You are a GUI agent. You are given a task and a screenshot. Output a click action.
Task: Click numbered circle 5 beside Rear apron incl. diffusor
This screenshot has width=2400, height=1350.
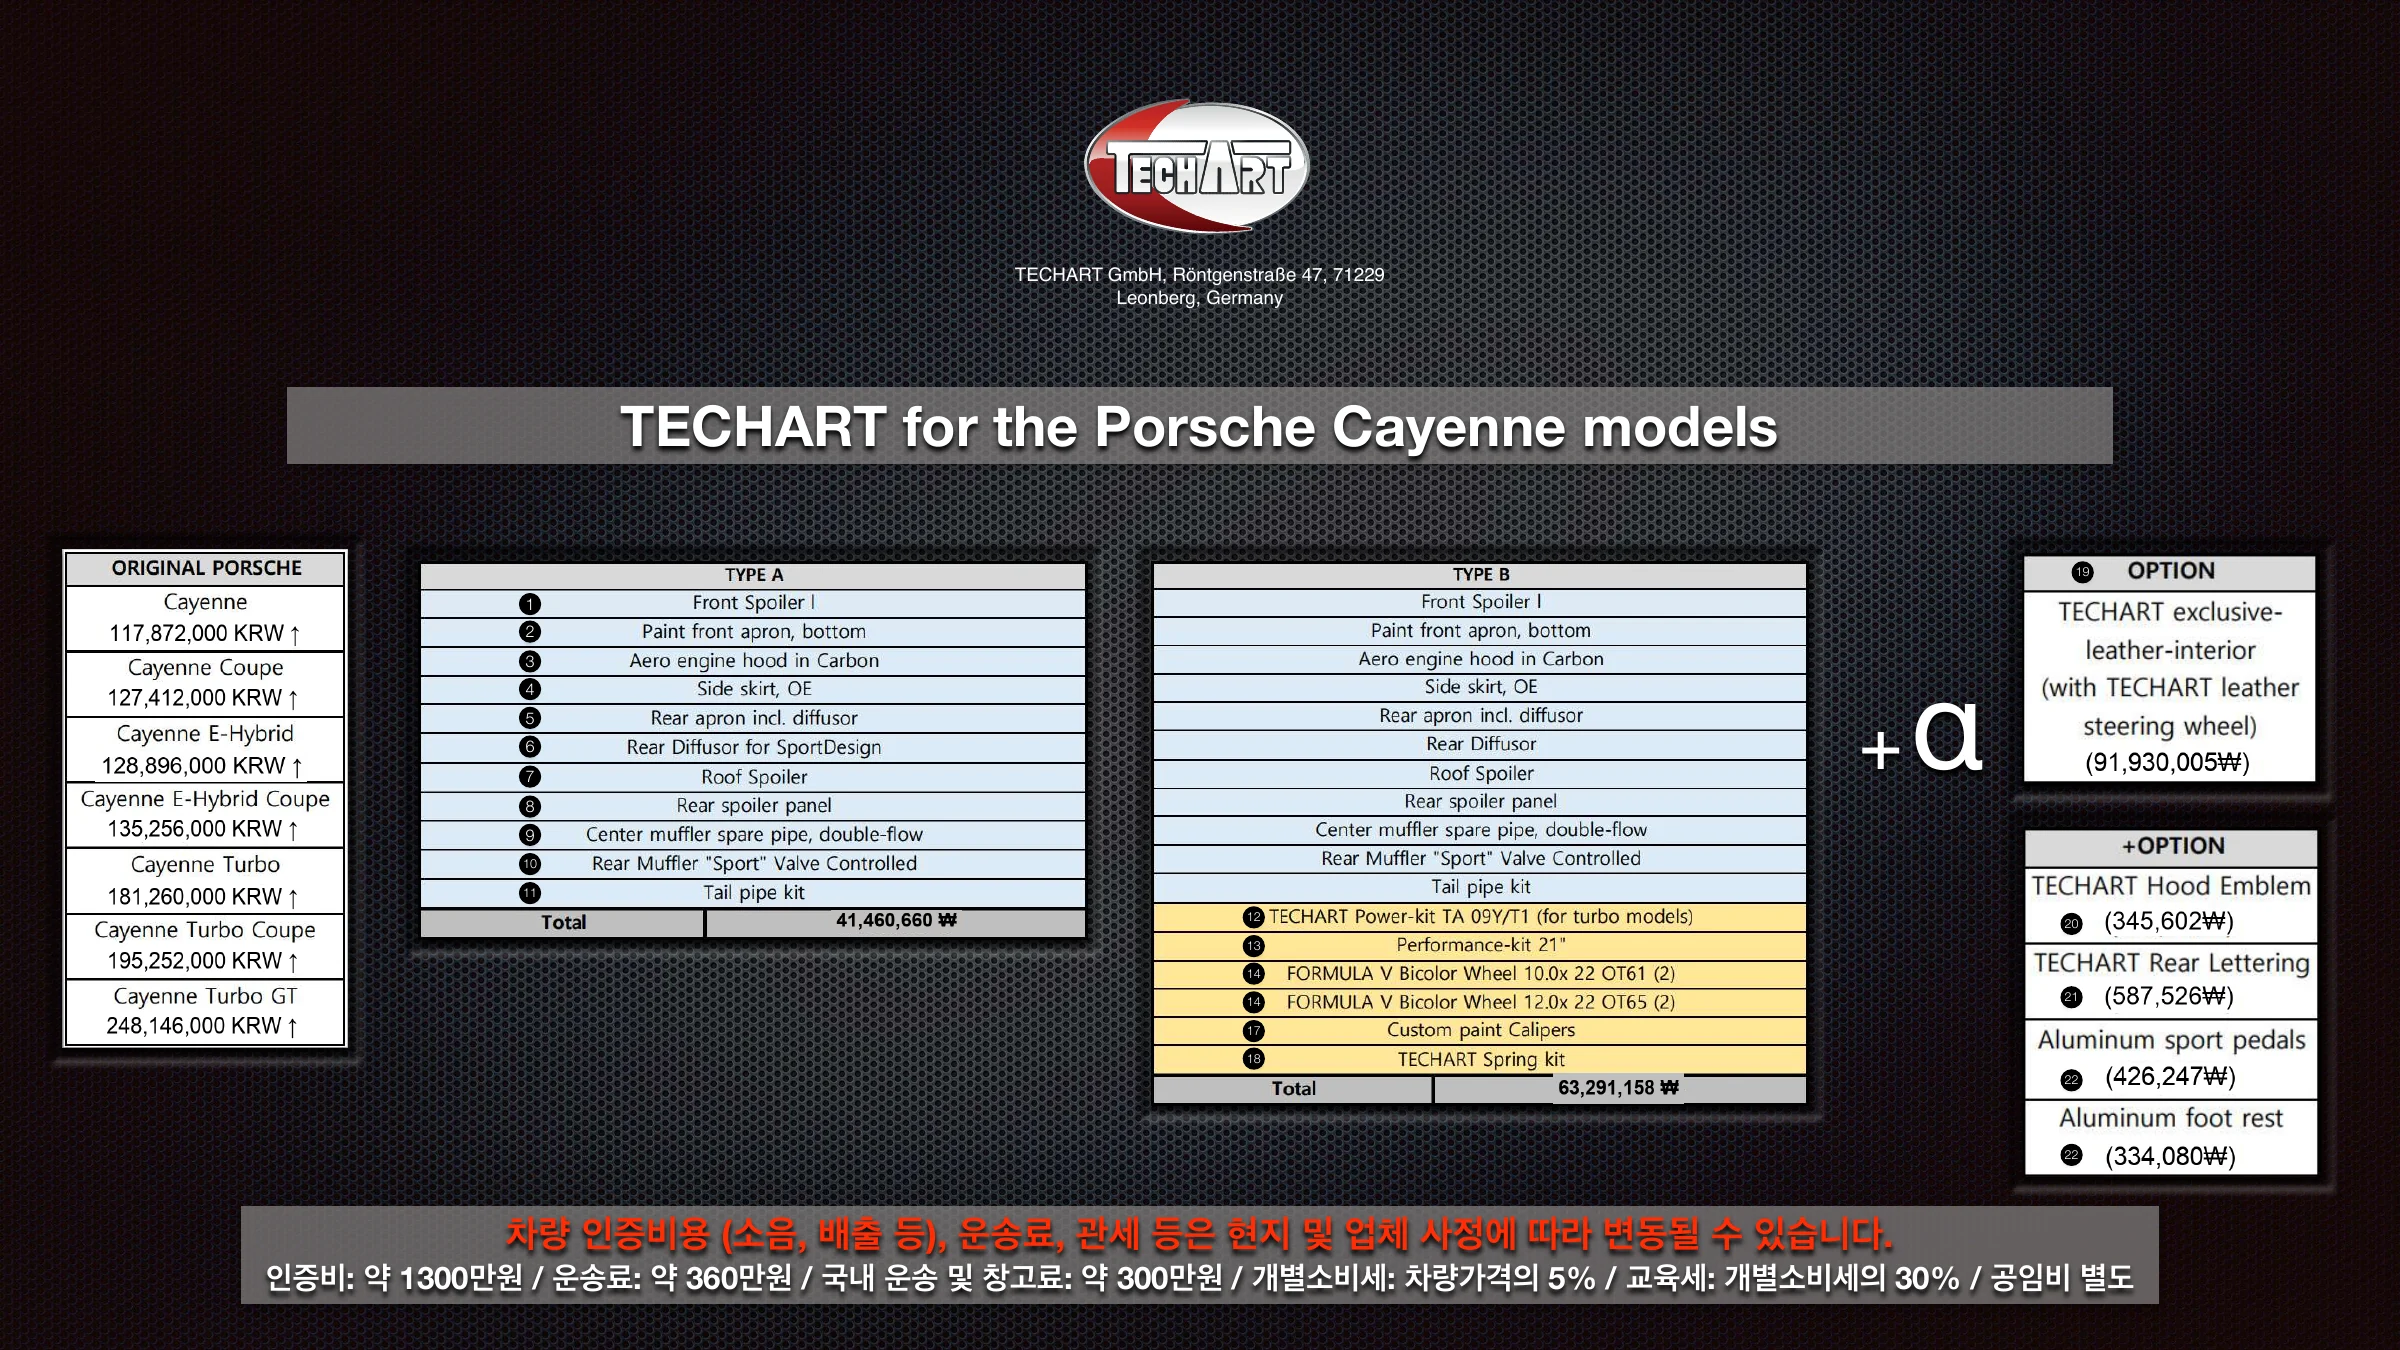(530, 718)
